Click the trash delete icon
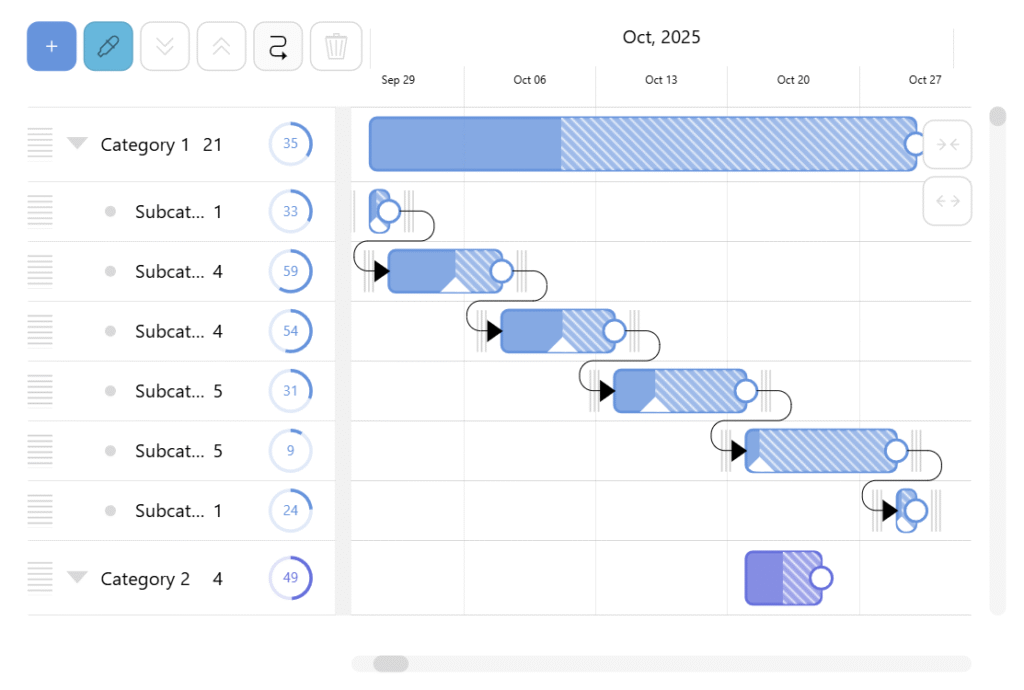Screen dimensions: 1024x690 (336, 46)
